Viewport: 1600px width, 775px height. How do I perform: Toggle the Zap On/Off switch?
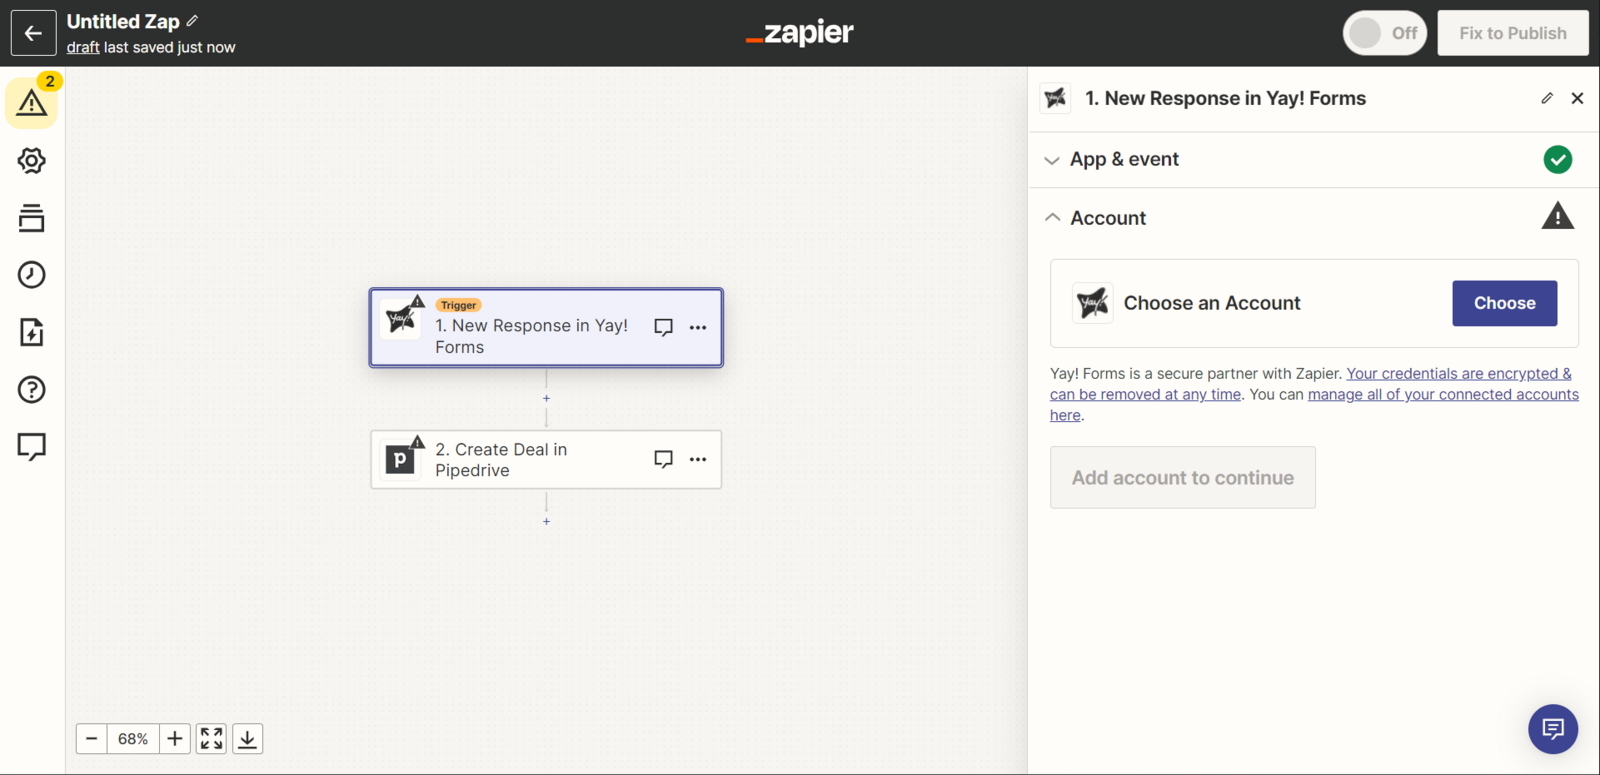(x=1384, y=33)
